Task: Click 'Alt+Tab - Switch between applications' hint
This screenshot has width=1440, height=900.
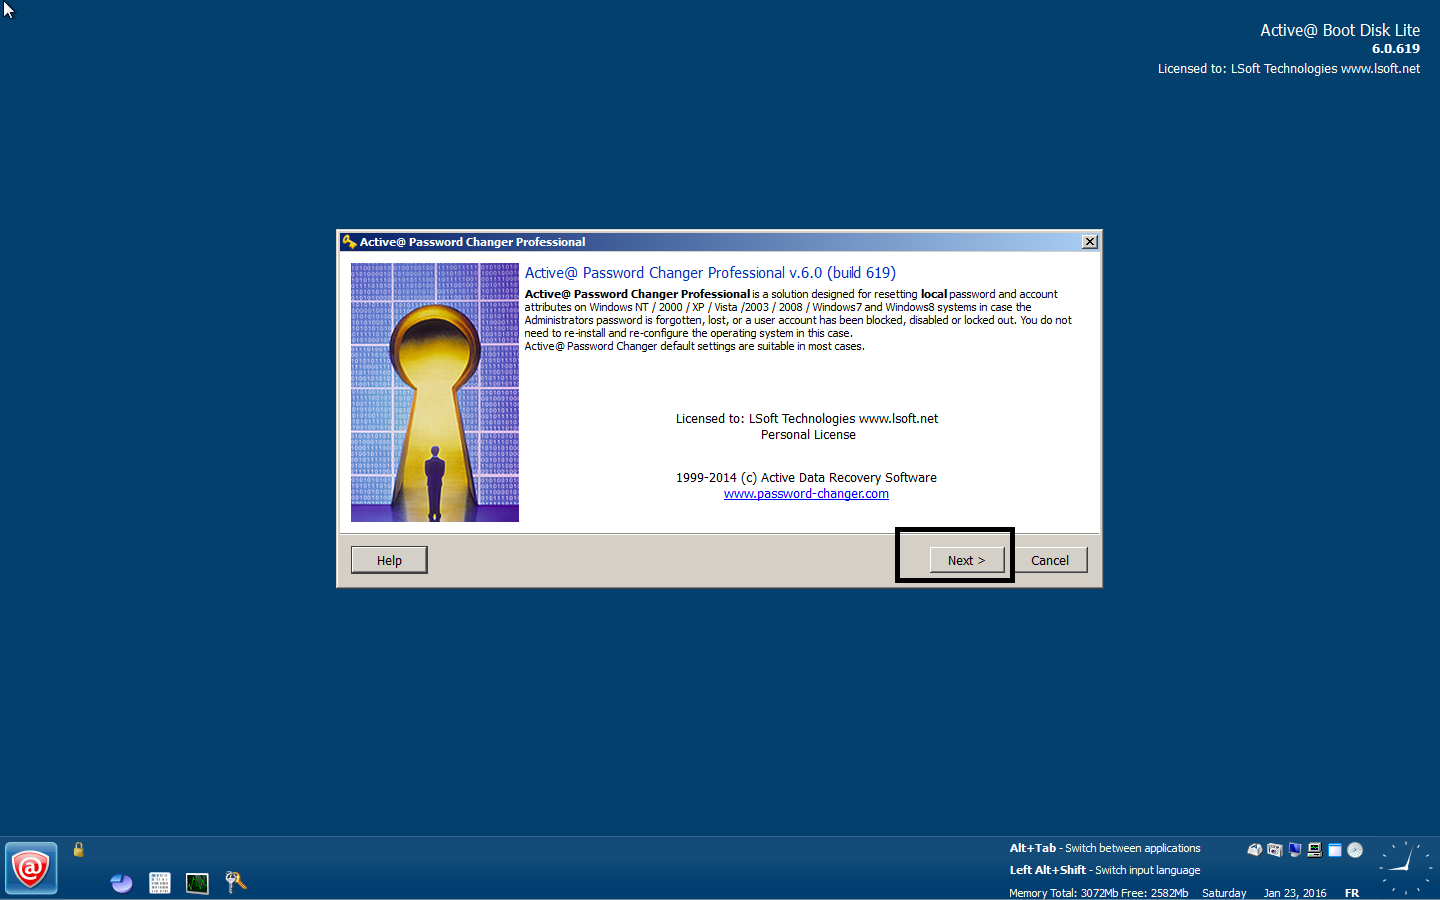Action: [x=1105, y=848]
